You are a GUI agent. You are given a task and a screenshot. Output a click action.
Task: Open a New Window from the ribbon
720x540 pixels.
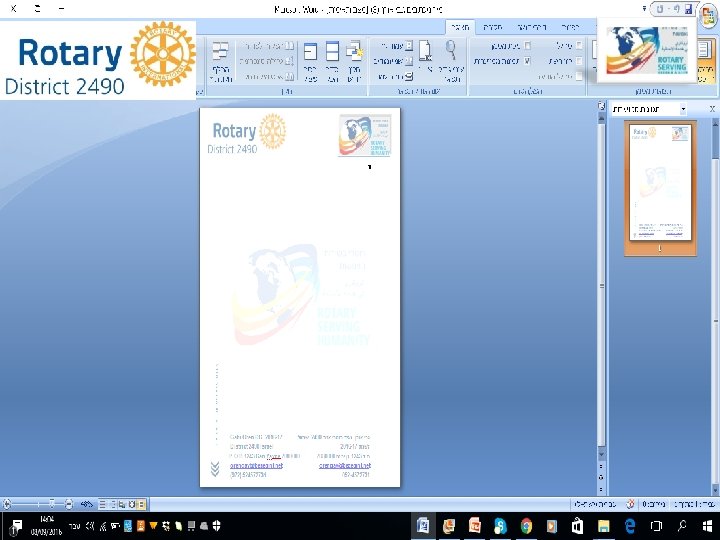pos(354,60)
